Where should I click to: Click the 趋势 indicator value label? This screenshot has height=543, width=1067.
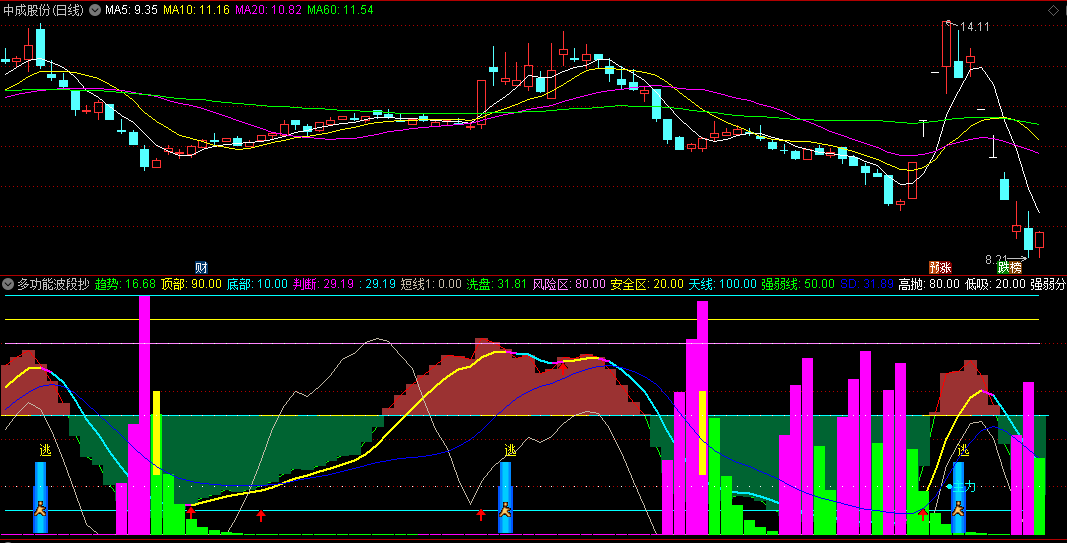point(125,284)
